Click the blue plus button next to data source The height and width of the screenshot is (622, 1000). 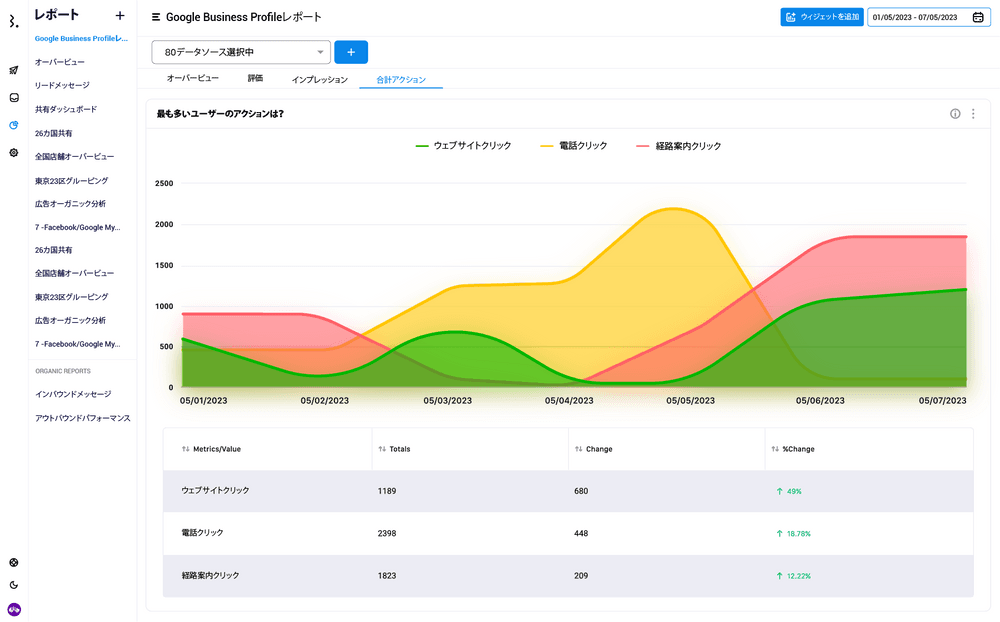[351, 52]
